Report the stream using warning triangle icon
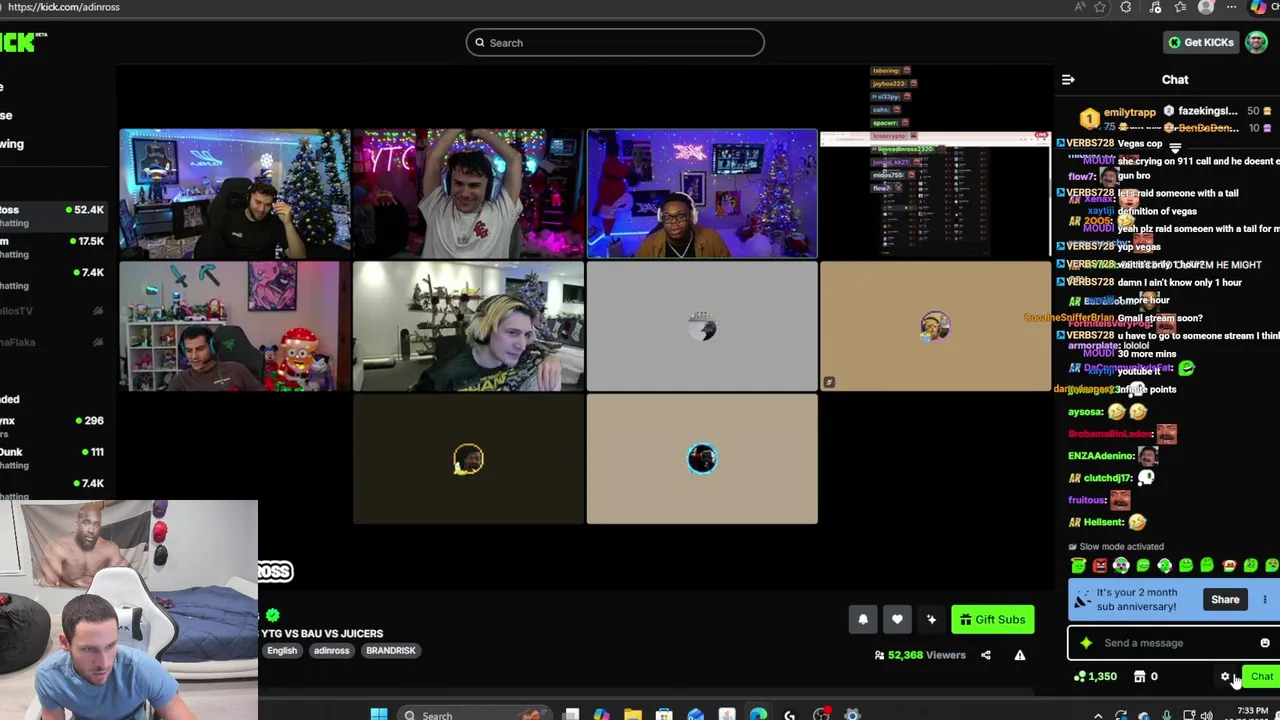The height and width of the screenshot is (720, 1280). coord(1020,655)
